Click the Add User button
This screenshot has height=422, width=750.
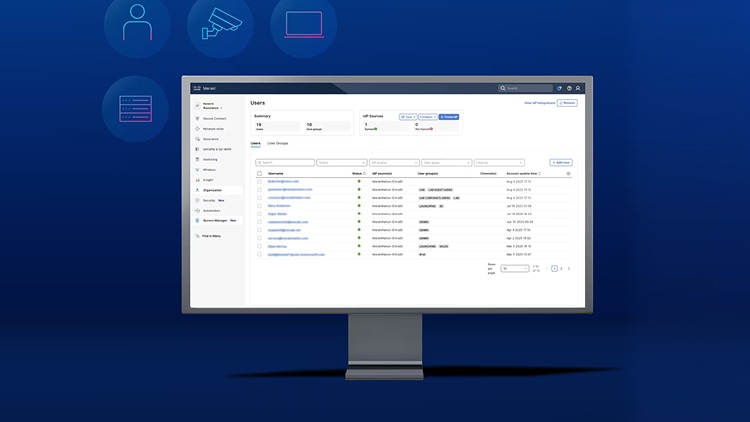[561, 163]
